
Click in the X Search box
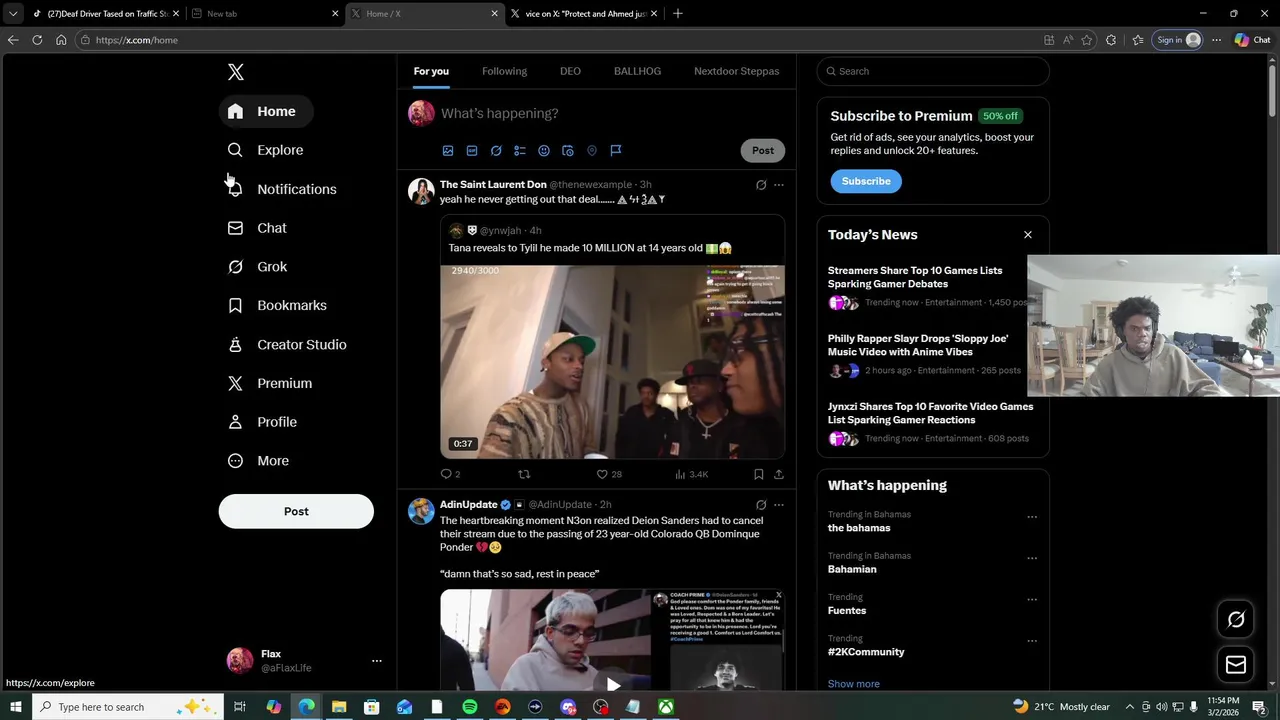click(x=933, y=71)
